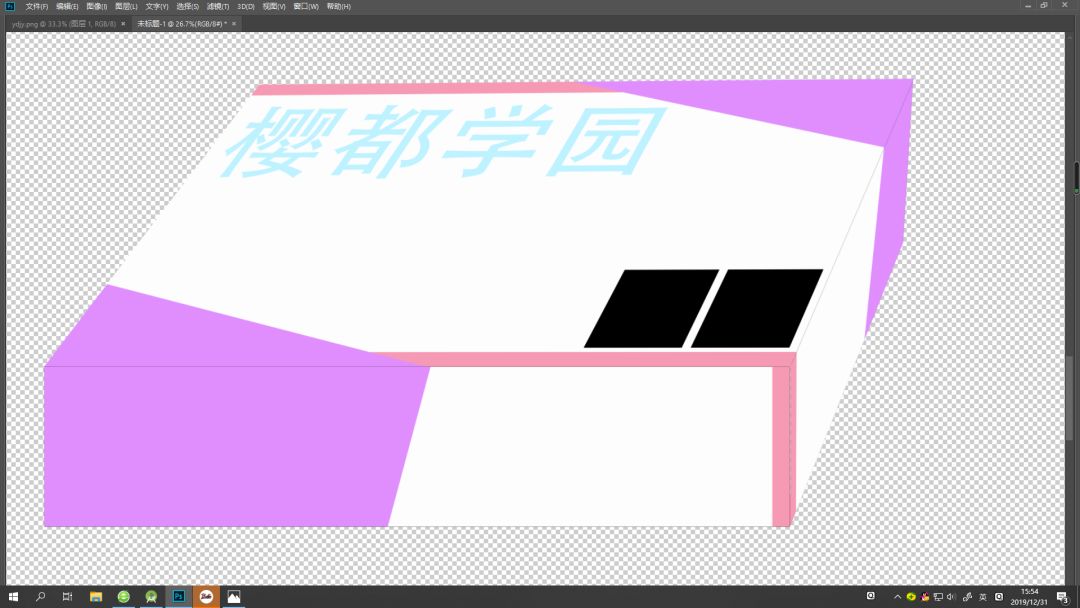
Task: Open the volume speaker tray icon
Action: tap(951, 597)
